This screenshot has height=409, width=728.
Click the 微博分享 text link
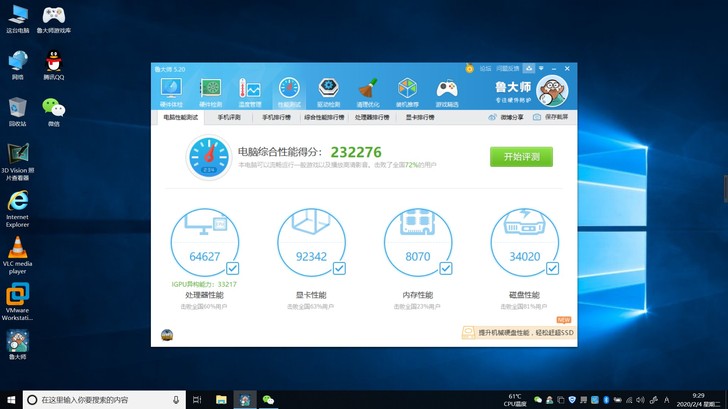512,117
